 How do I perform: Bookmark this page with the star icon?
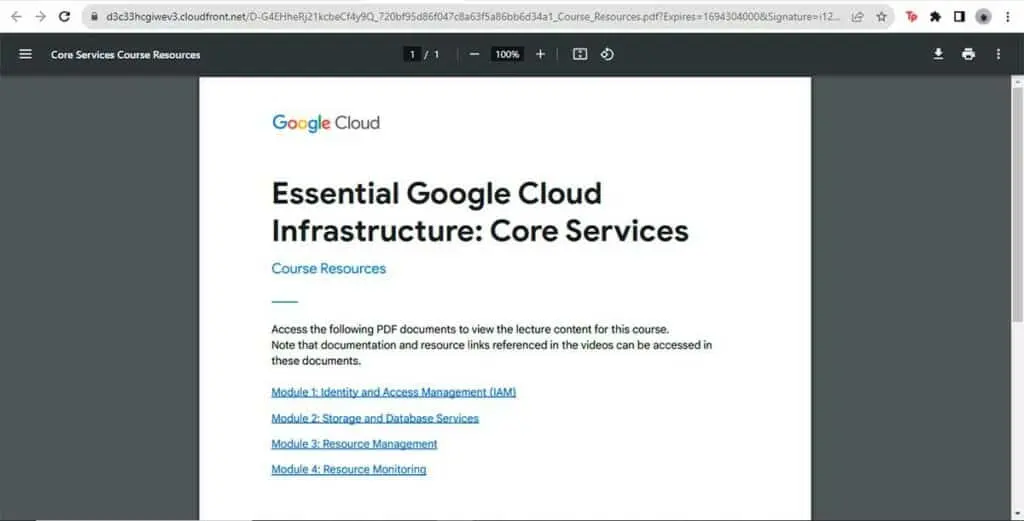point(882,17)
